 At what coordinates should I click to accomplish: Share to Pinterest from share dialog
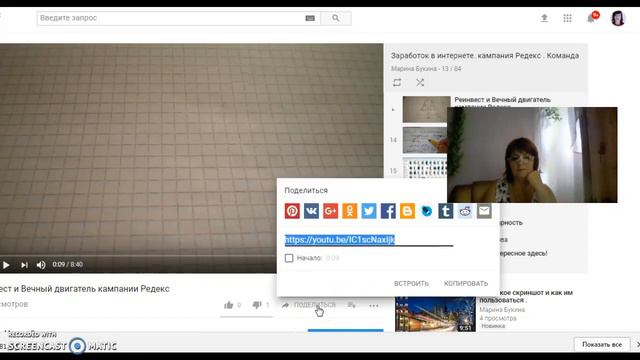(x=292, y=211)
